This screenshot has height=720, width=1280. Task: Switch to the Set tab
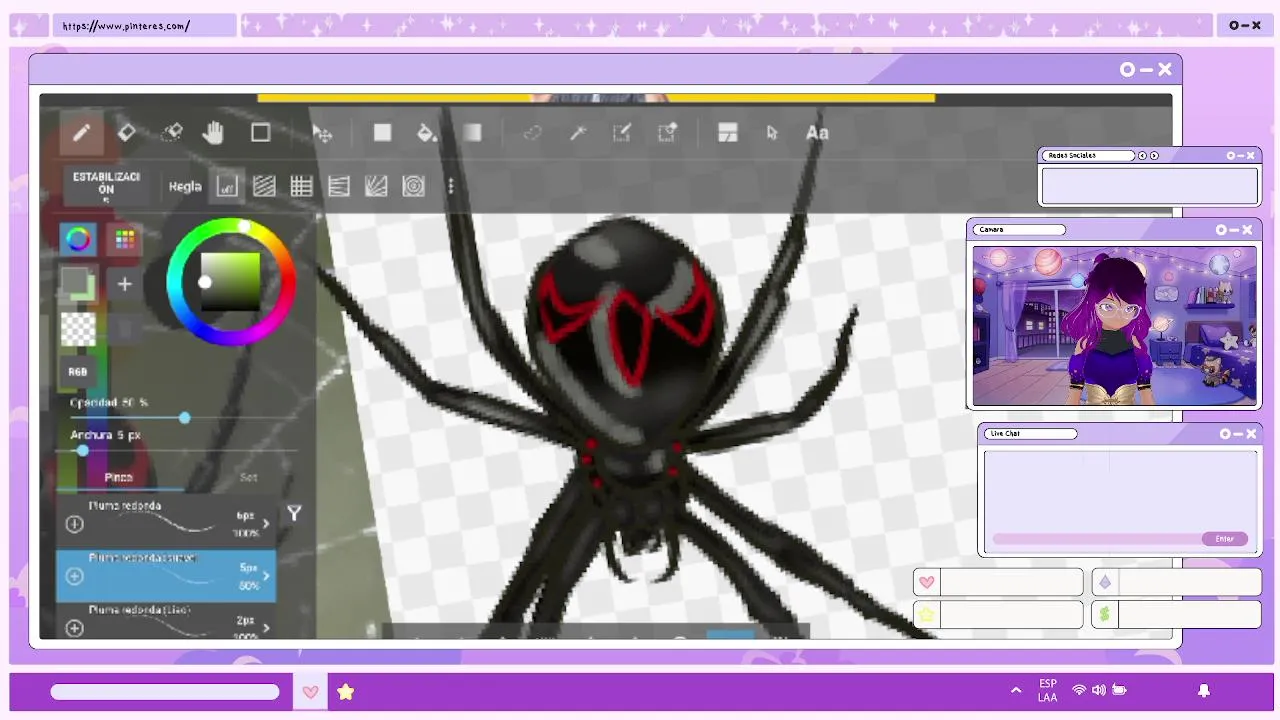click(248, 477)
